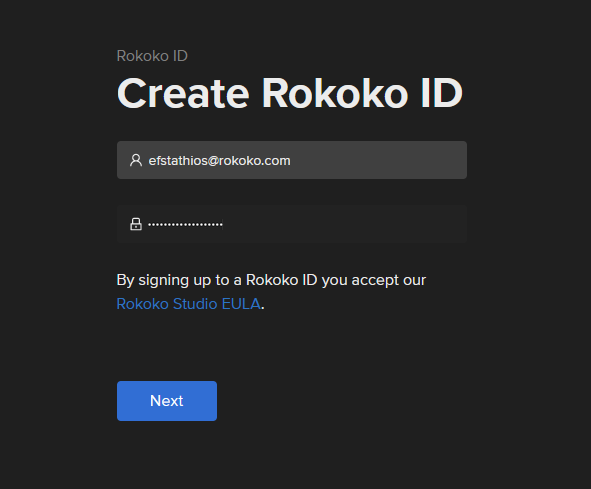Click the padlock icon in password field
Screen dimensions: 591x489
[x=136, y=224]
